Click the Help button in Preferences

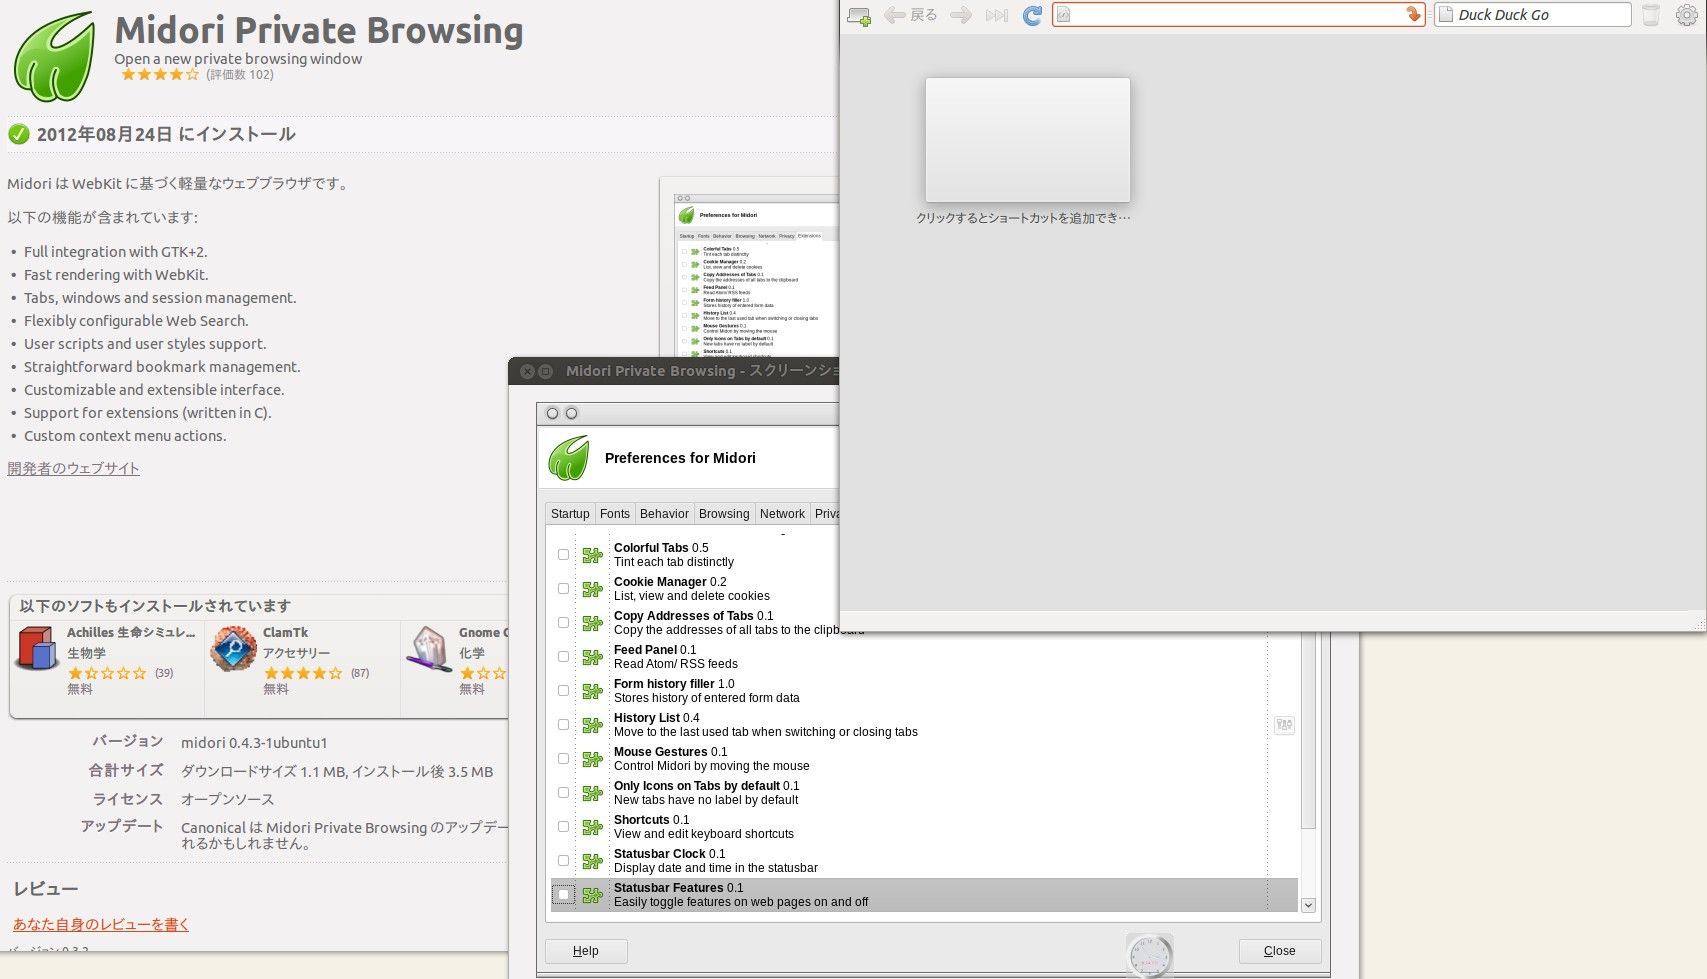point(586,951)
